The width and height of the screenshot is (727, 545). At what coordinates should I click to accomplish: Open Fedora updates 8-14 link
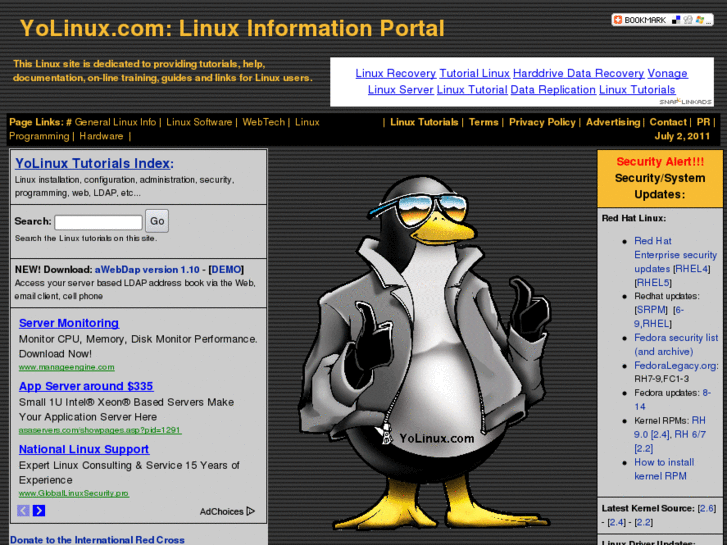pyautogui.click(x=672, y=399)
